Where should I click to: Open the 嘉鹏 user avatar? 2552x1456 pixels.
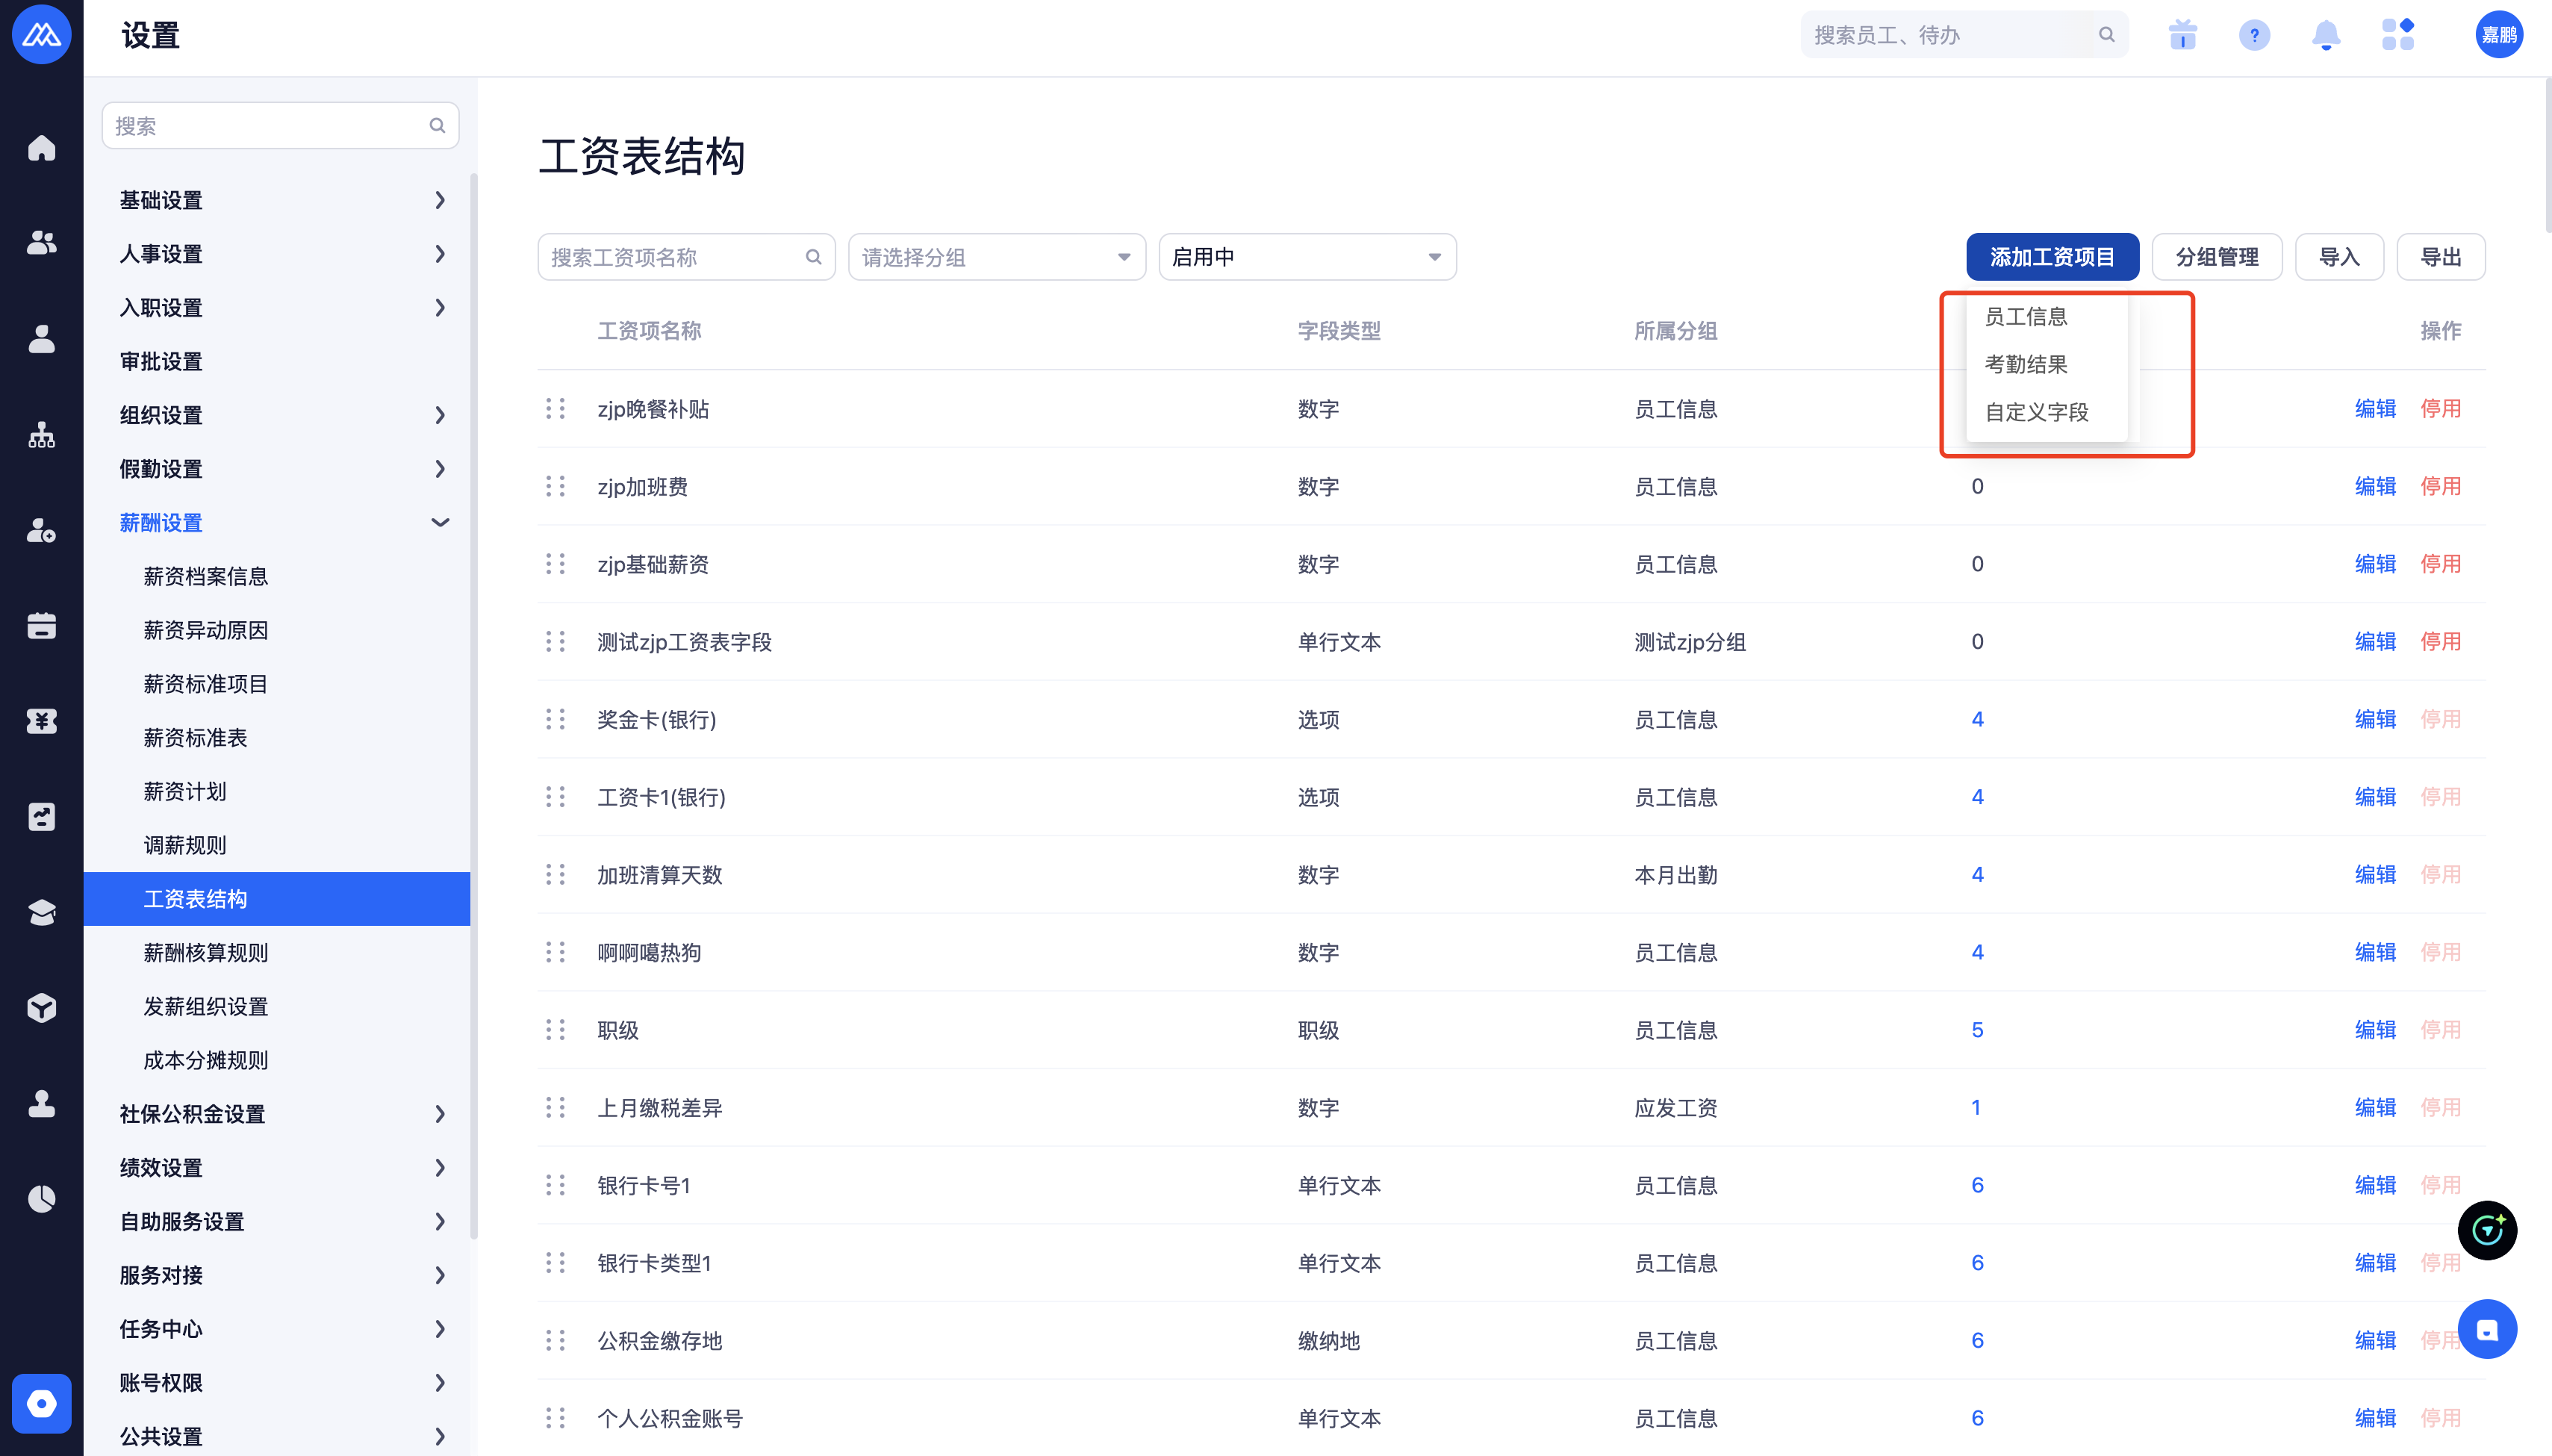tap(2498, 35)
